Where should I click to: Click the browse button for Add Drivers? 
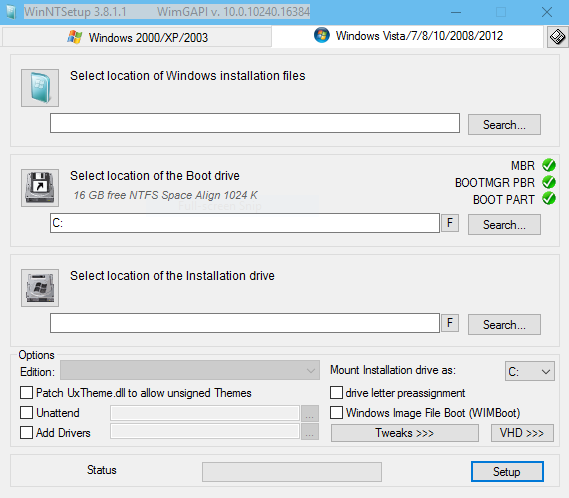coord(310,432)
